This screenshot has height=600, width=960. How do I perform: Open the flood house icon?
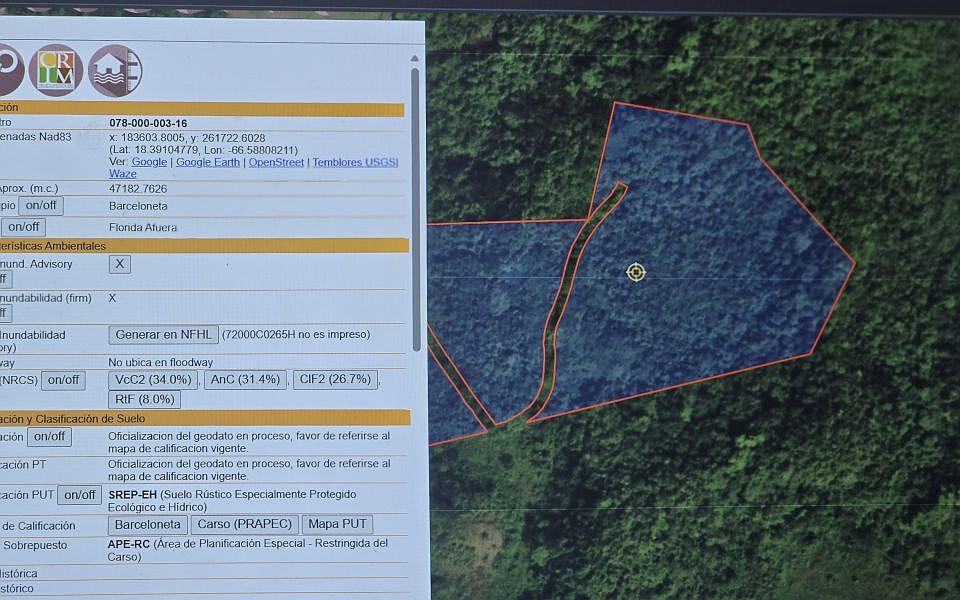[115, 71]
